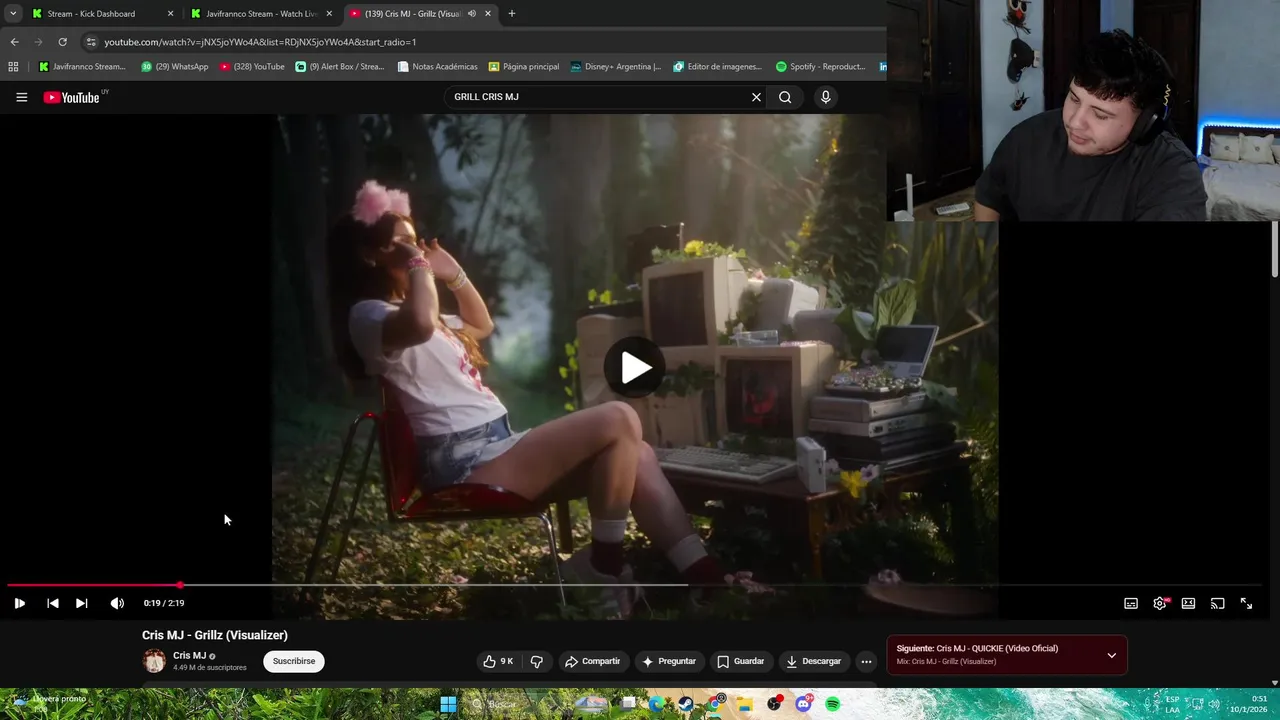Screen dimensions: 1280x720
Task: Click the video title Cris MJ - Grillz (Visualizer)
Action: (x=215, y=635)
